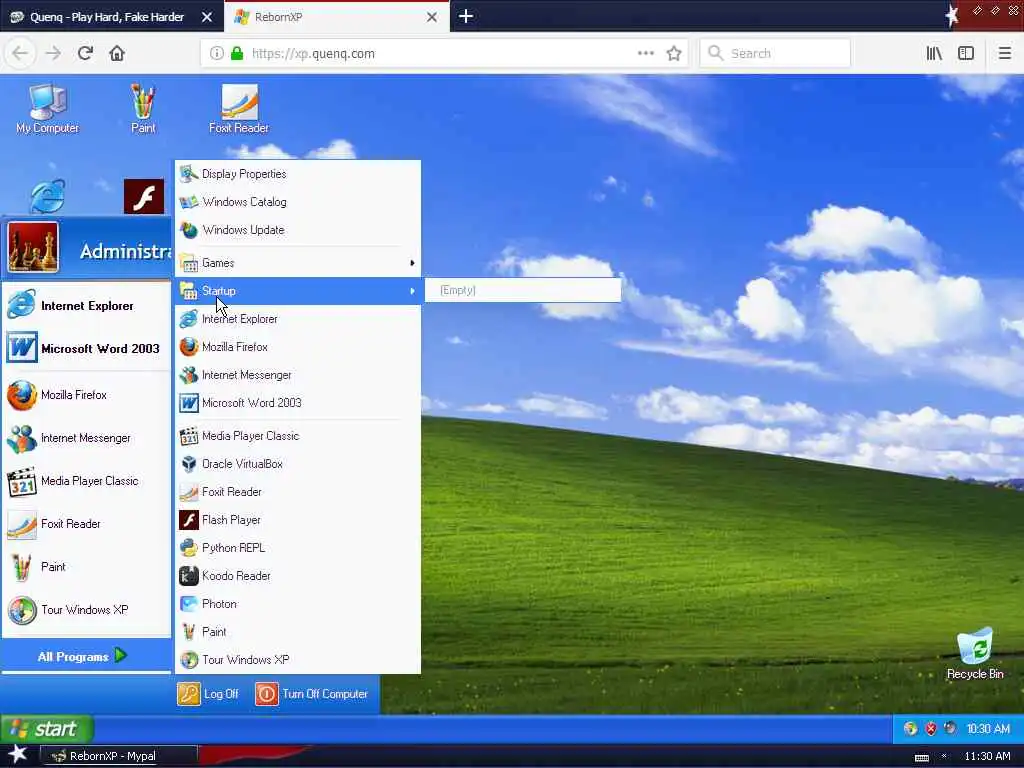Open My Computer desktop icon
Image resolution: width=1024 pixels, height=768 pixels.
click(x=47, y=108)
